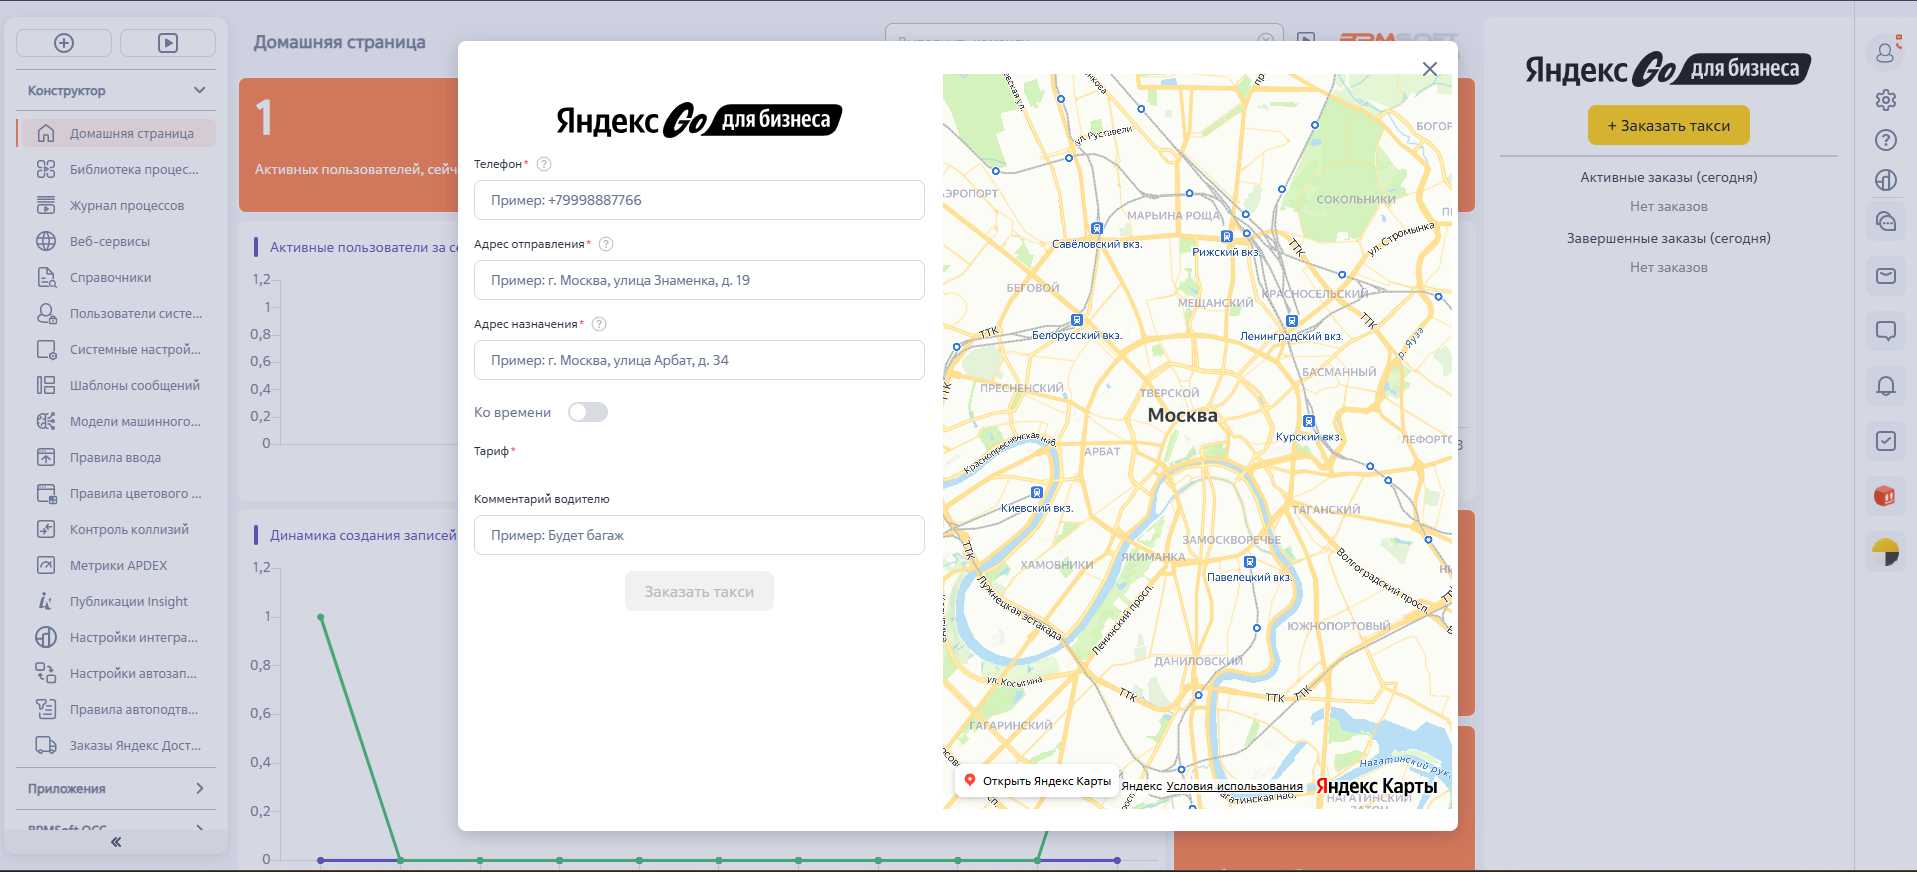
Task: Open Контроль коллизий icon
Action: [46, 529]
